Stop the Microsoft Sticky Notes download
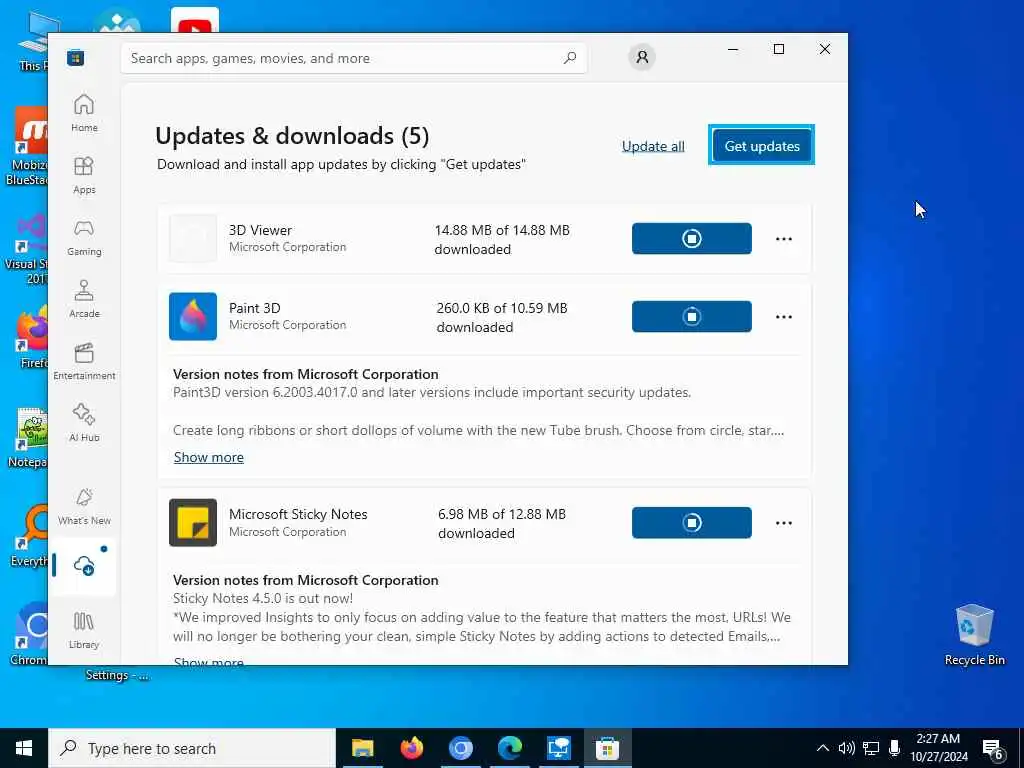 [x=692, y=522]
